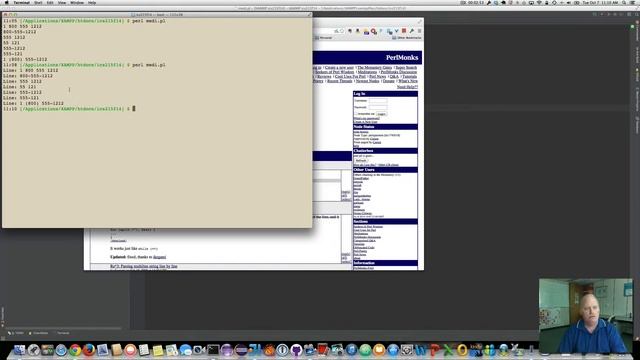
Task: Launch Google Chrome from the dock
Action: [75, 350]
